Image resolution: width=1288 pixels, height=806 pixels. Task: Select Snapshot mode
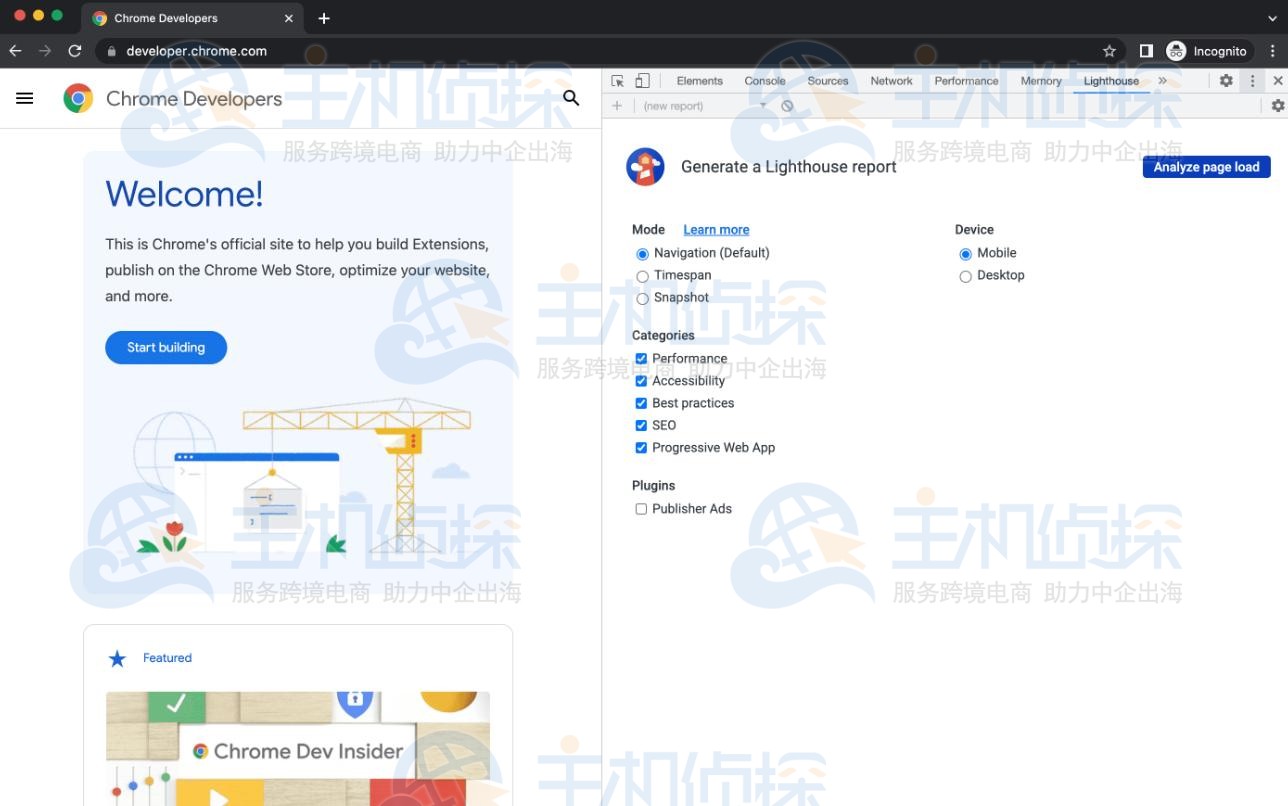[x=642, y=298]
